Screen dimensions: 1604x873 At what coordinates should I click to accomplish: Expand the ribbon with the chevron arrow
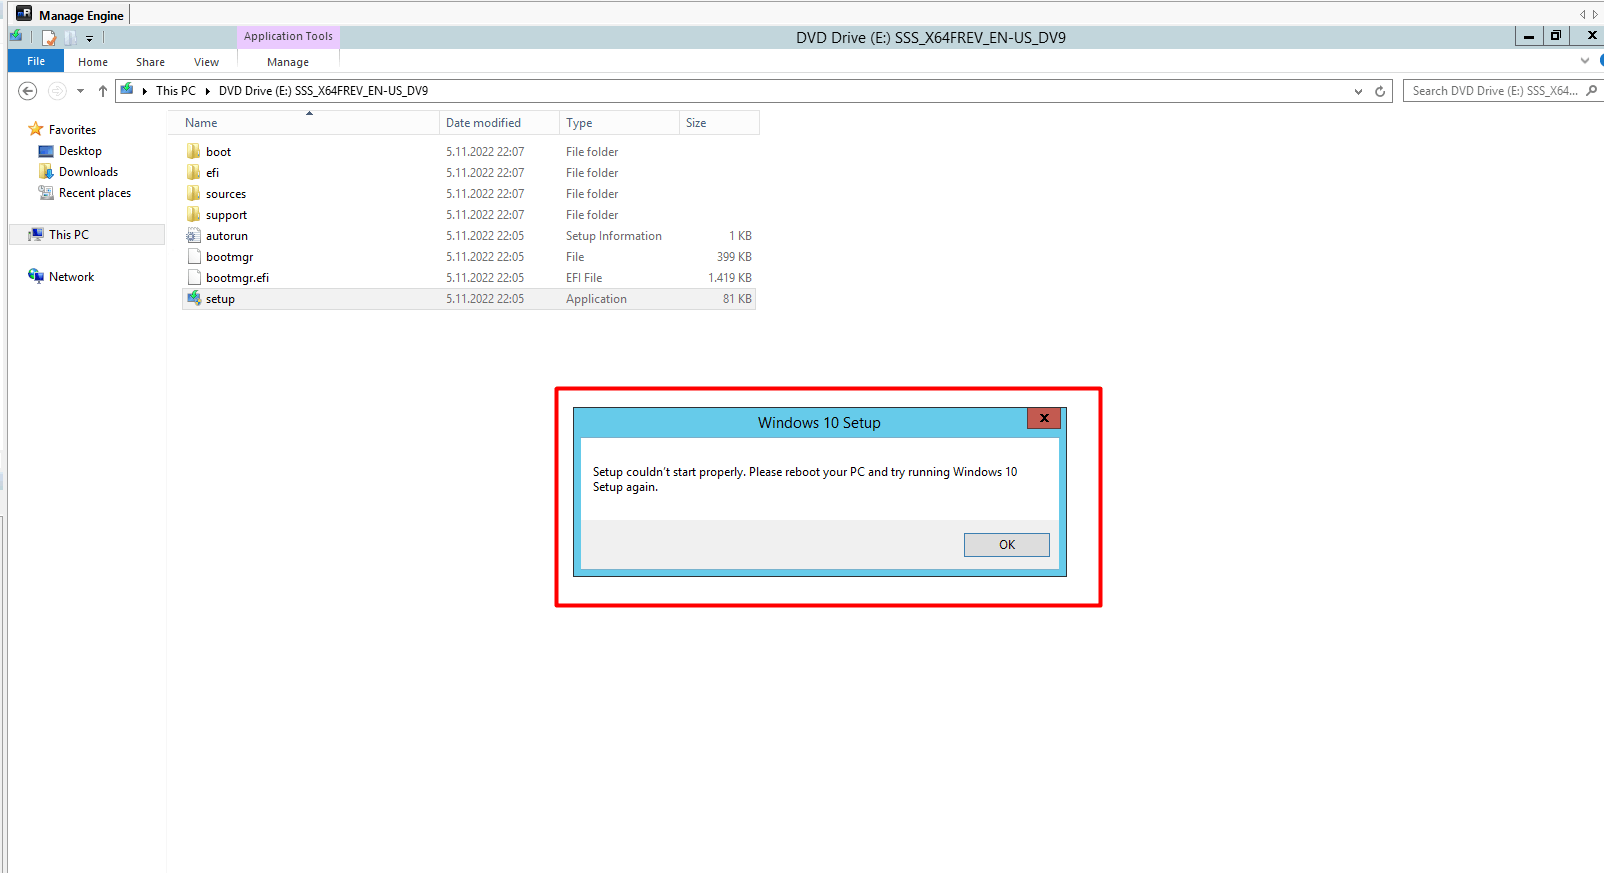click(1584, 61)
